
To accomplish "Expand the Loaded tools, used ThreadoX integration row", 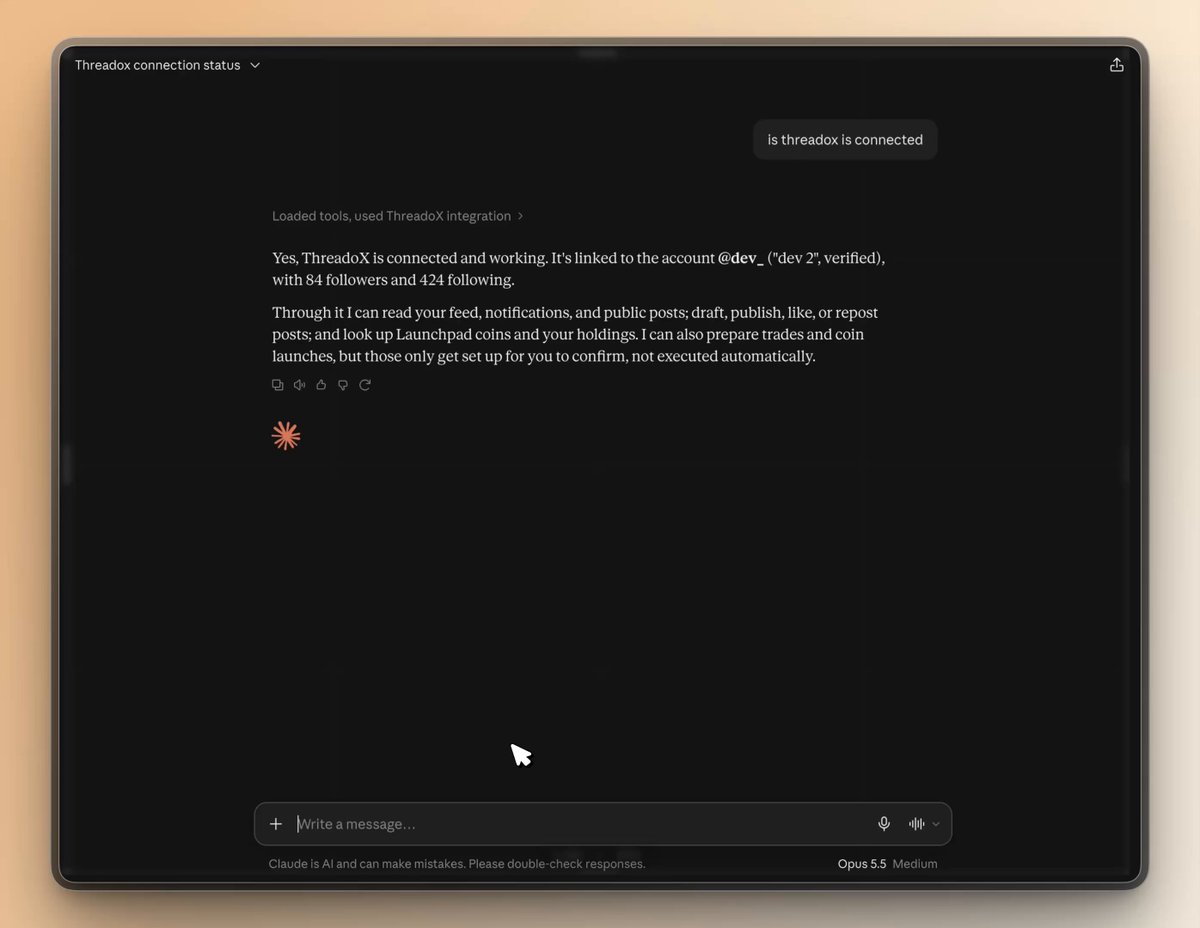I will pyautogui.click(x=398, y=216).
